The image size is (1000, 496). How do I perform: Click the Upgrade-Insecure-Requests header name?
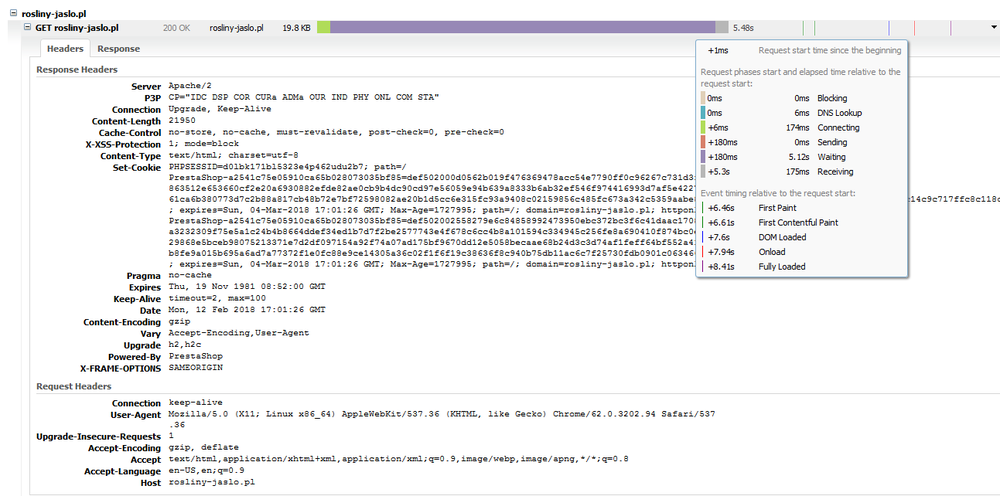coord(99,437)
